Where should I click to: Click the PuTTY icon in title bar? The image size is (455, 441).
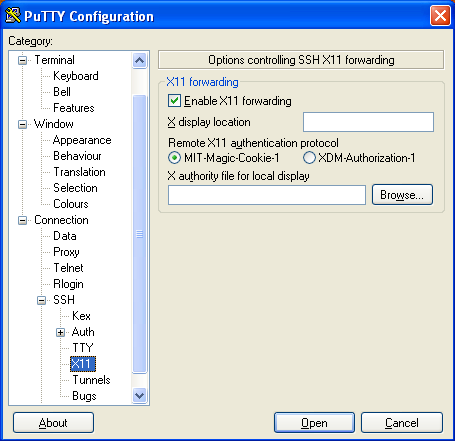tap(13, 15)
